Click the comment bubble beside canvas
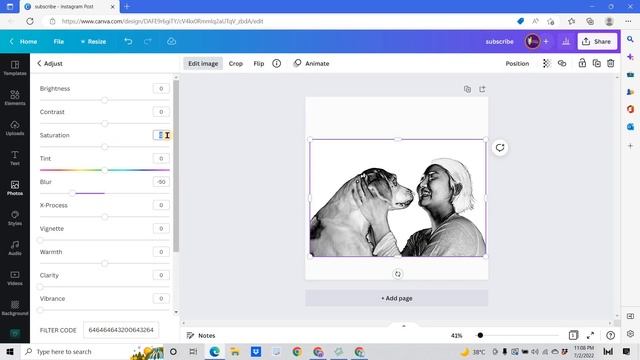Image resolution: width=640 pixels, height=360 pixels. (500, 148)
